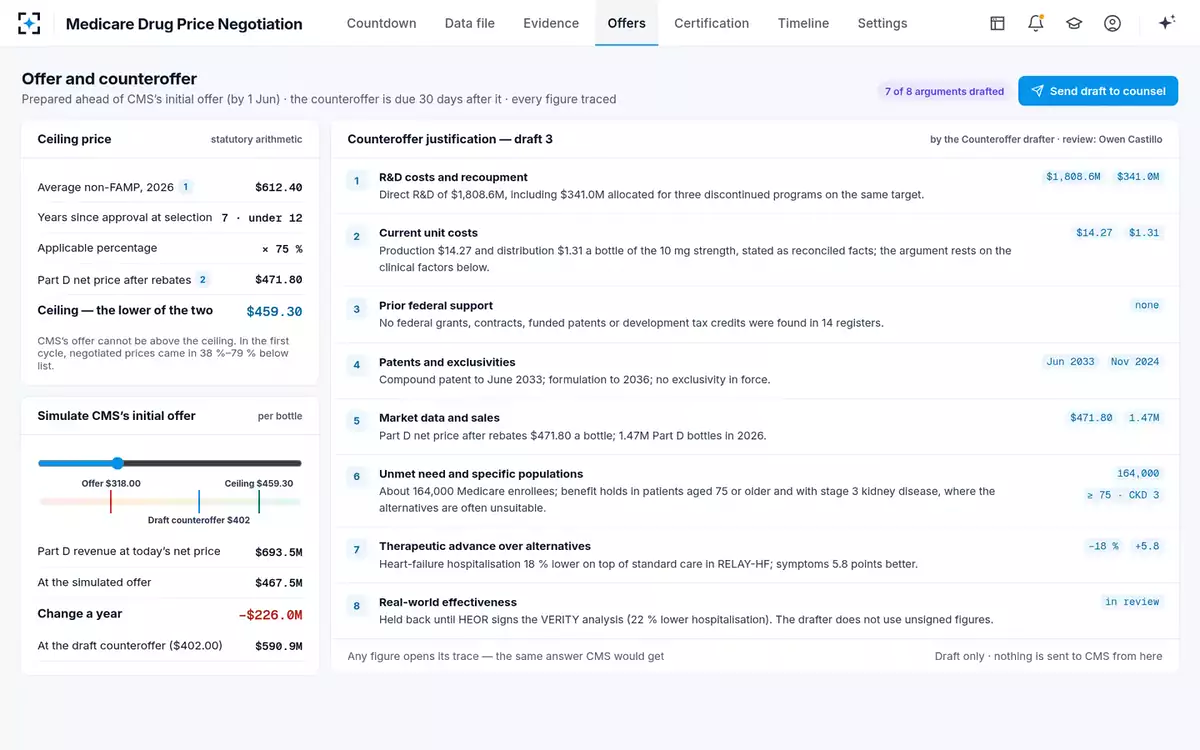Click the green Ceiling $459.30 marker
Image resolution: width=1200 pixels, height=750 pixels.
click(259, 501)
